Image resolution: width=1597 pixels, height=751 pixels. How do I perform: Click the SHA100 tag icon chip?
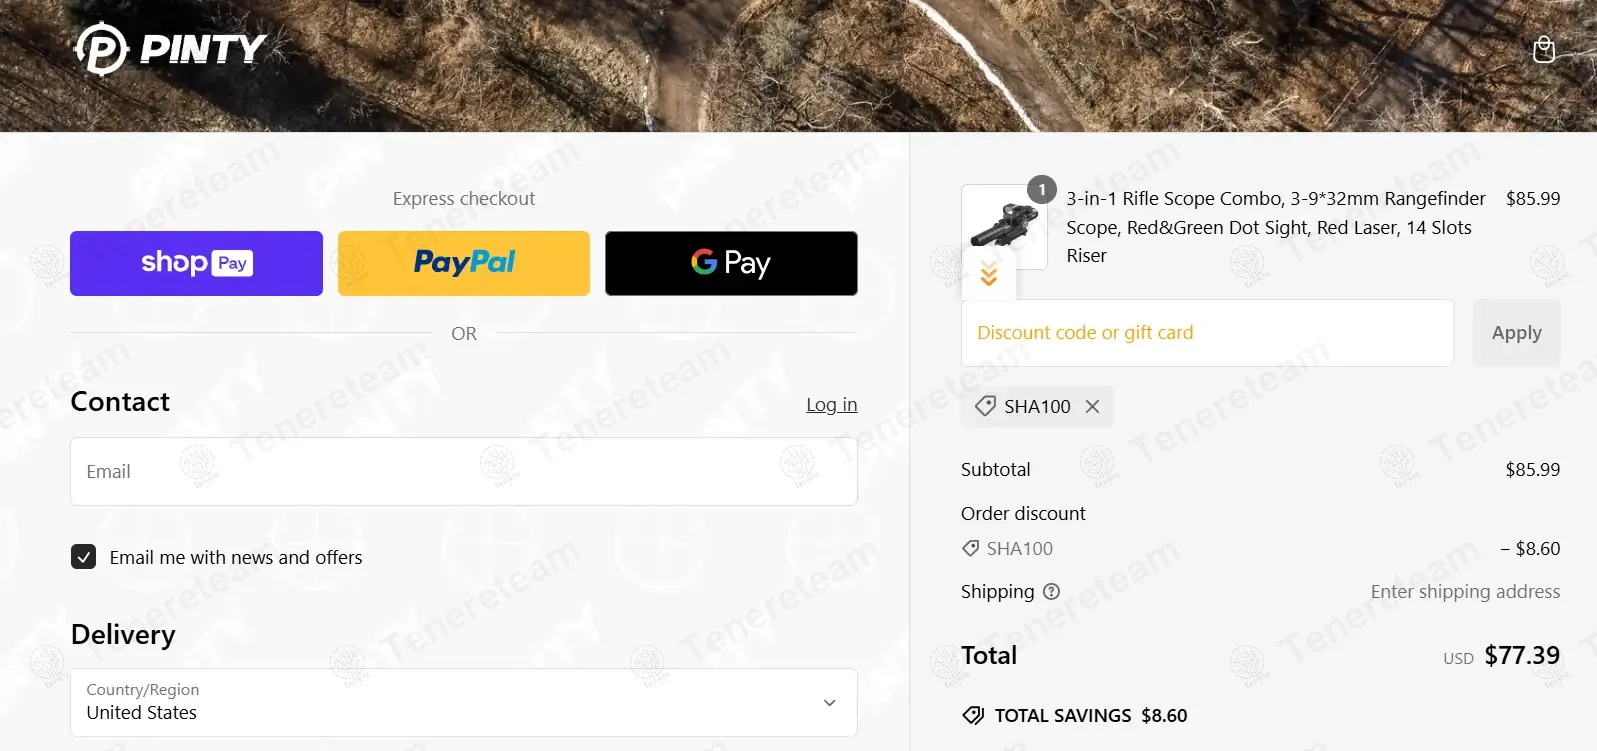click(986, 406)
